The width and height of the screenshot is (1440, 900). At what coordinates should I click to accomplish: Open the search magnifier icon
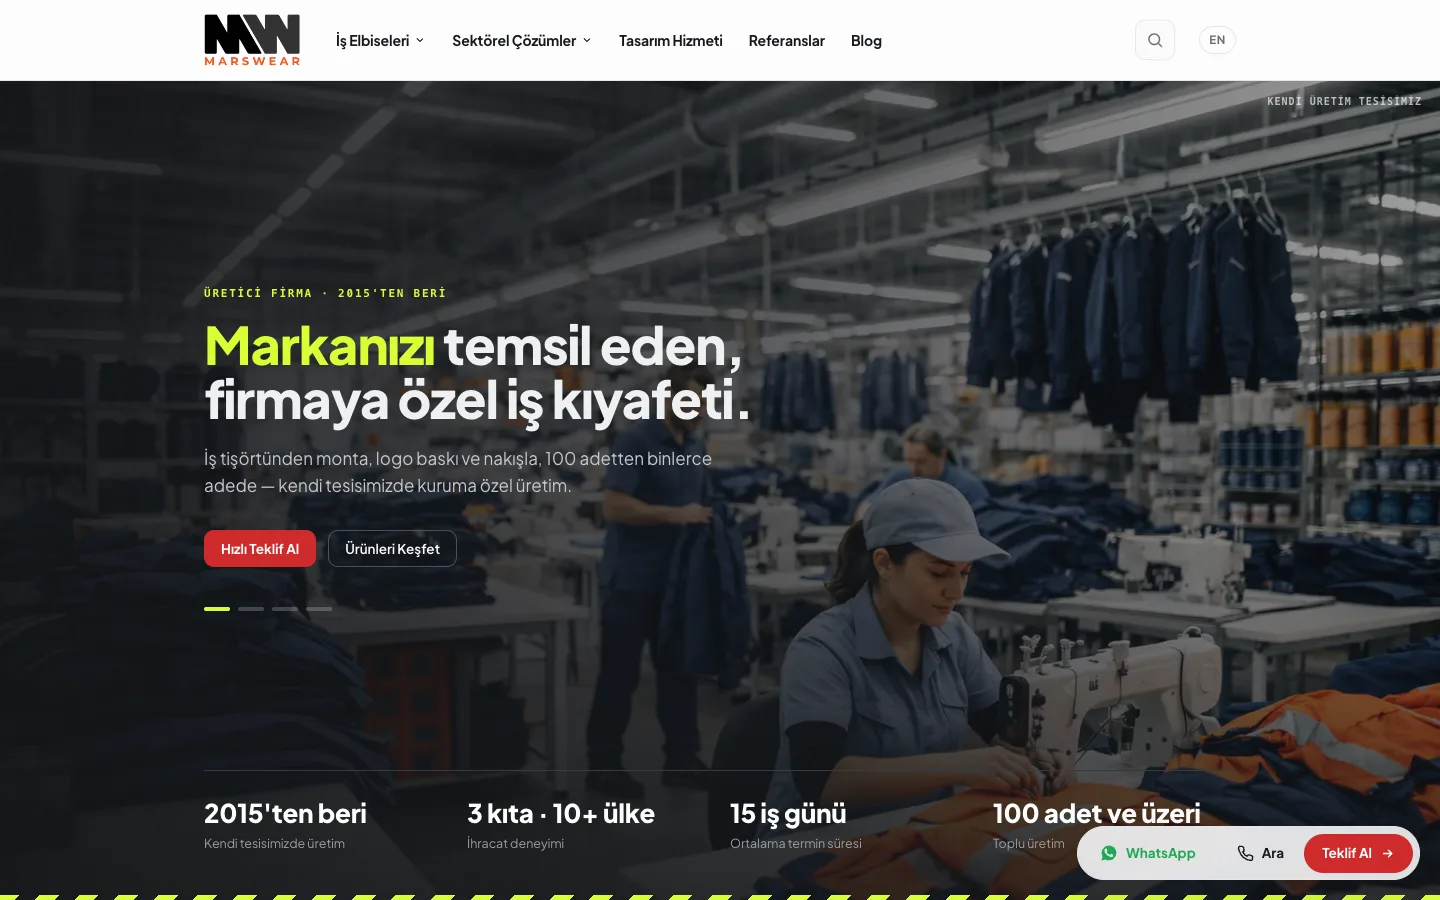pos(1155,40)
